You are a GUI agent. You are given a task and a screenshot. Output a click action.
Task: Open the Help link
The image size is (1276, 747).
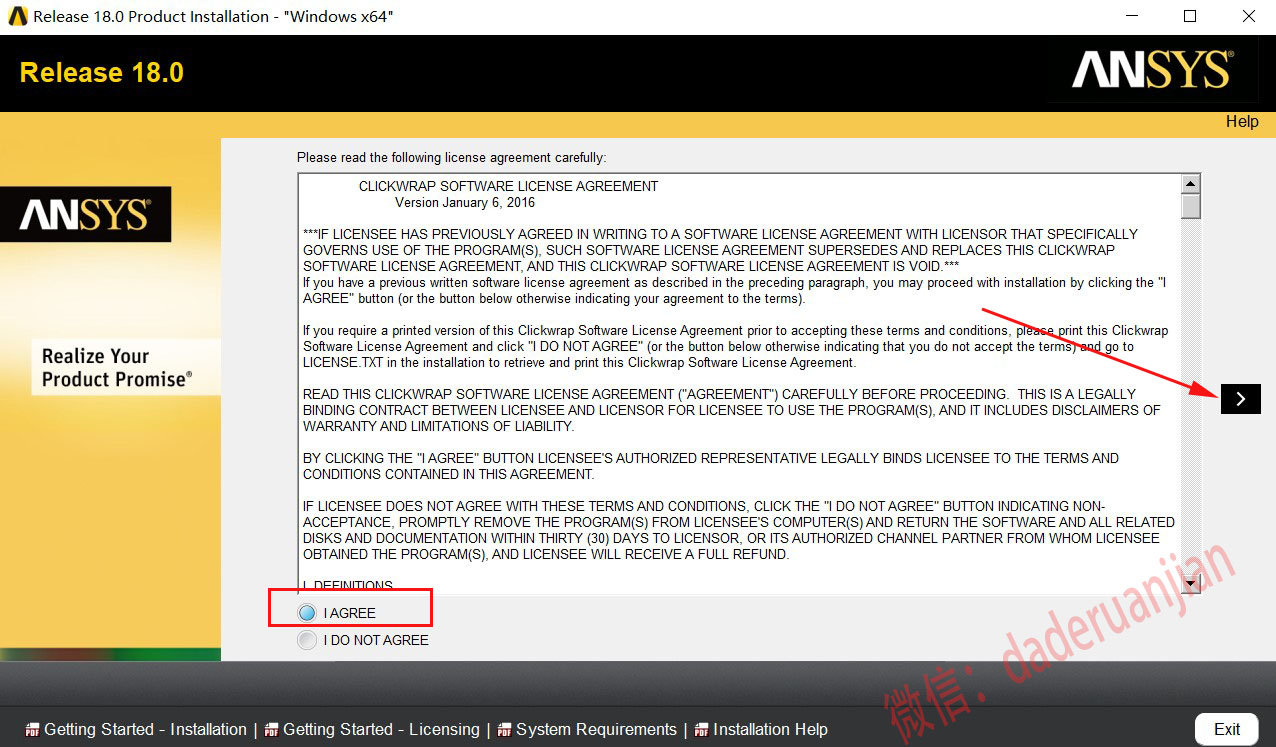(x=1242, y=121)
